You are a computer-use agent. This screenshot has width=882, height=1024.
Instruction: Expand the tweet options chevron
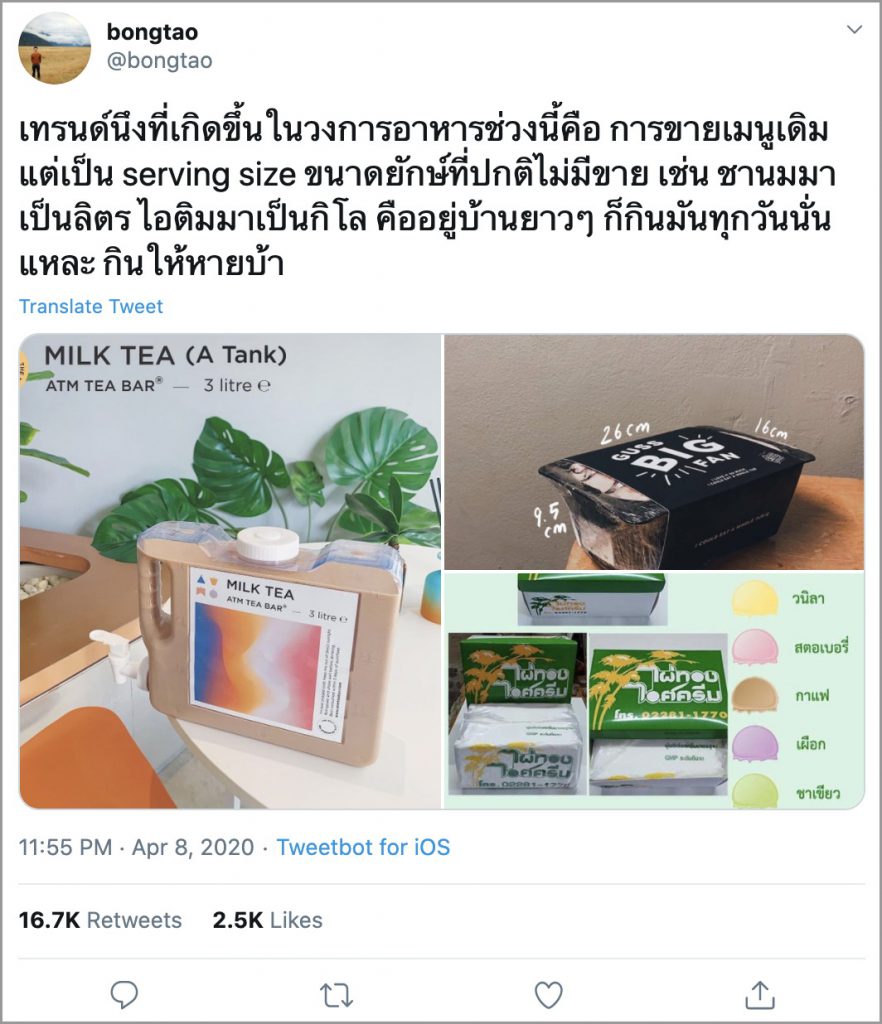coord(855,29)
